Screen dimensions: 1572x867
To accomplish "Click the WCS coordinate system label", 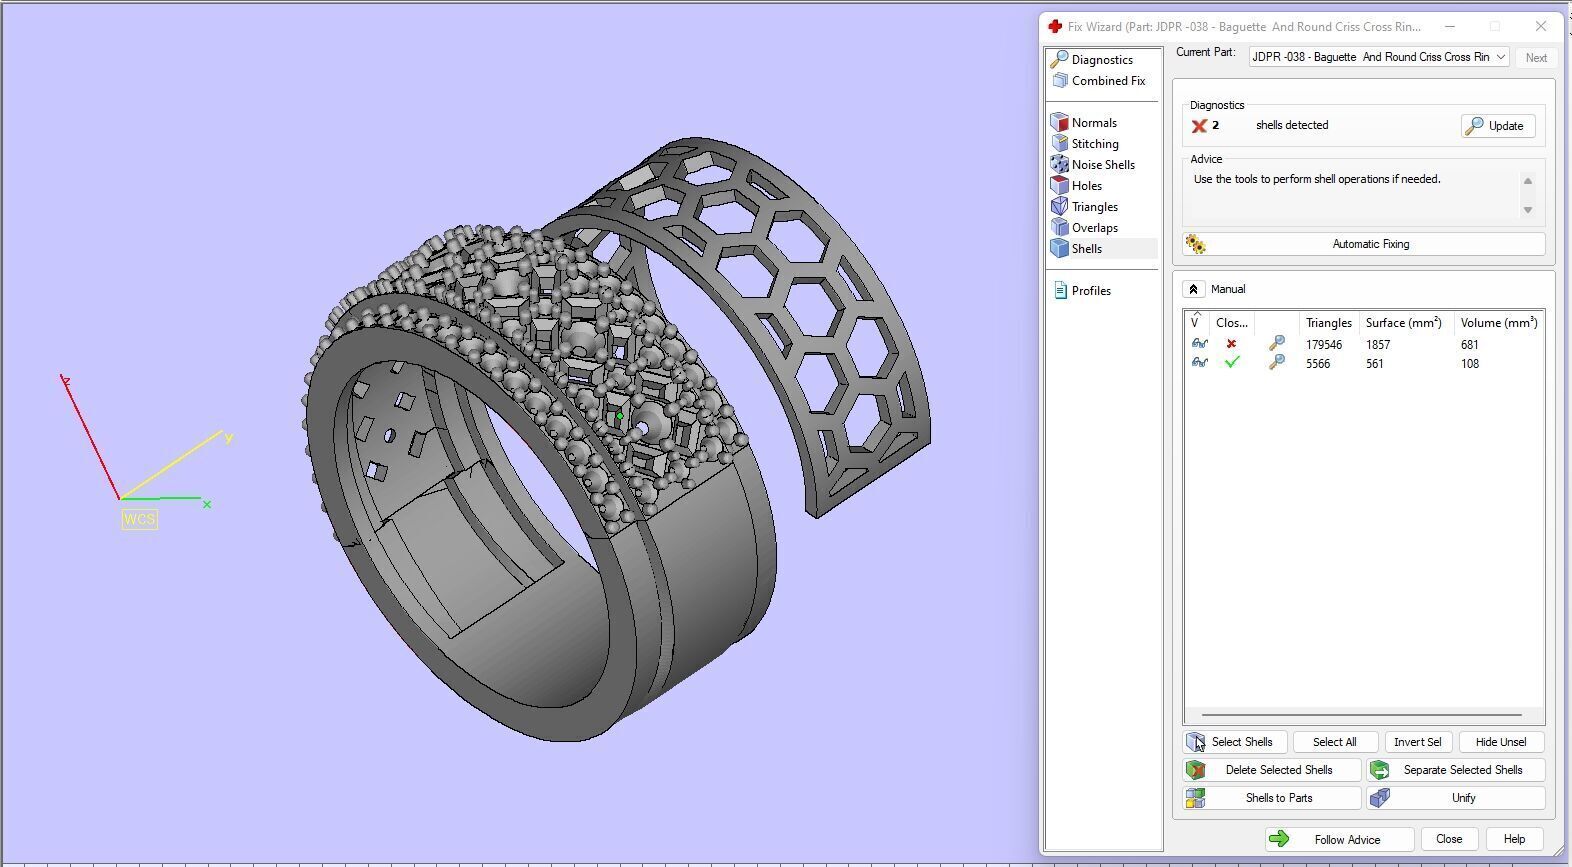I will (x=139, y=519).
